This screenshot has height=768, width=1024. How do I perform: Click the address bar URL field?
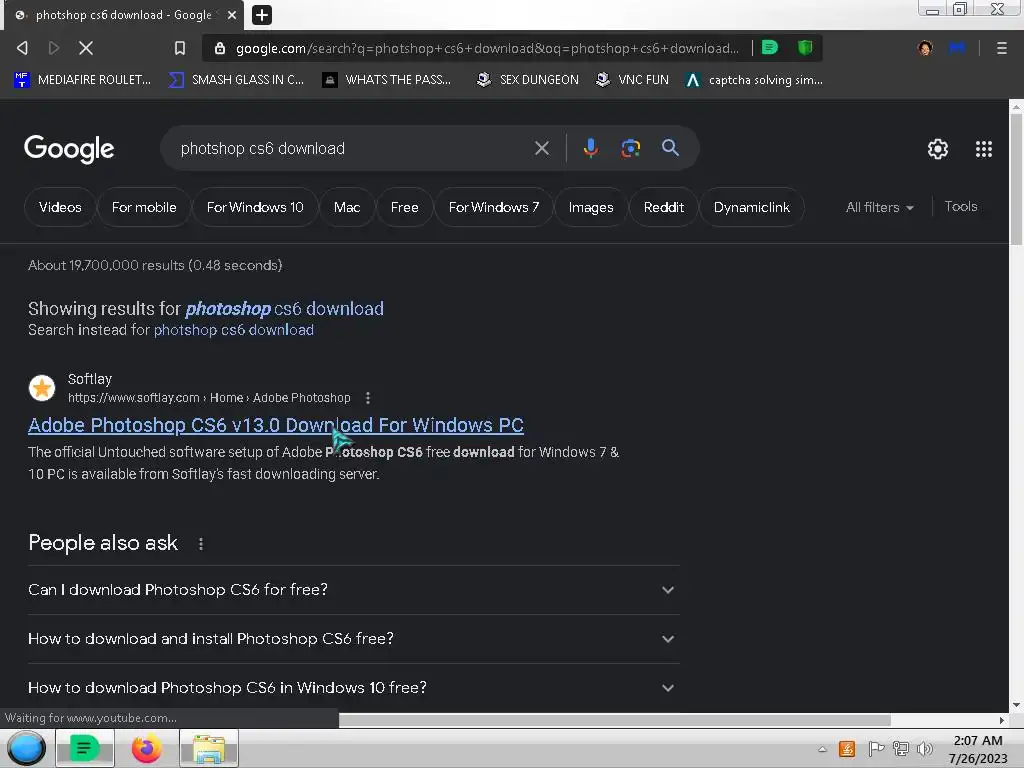(487, 48)
